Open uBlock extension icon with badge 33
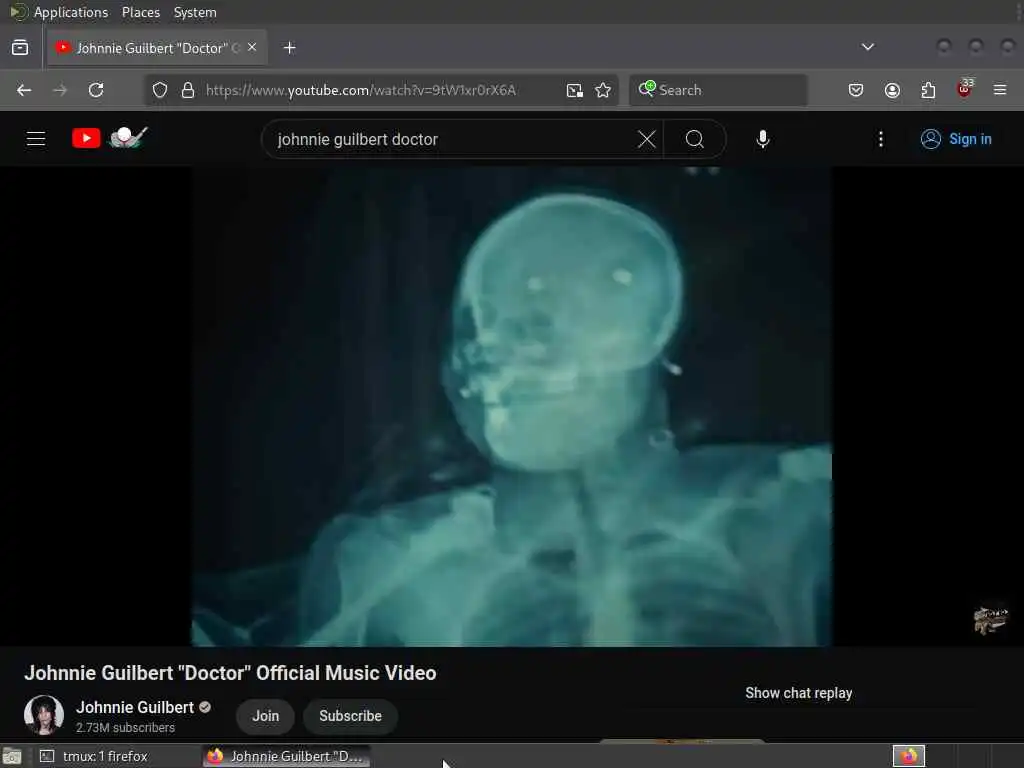 (965, 89)
